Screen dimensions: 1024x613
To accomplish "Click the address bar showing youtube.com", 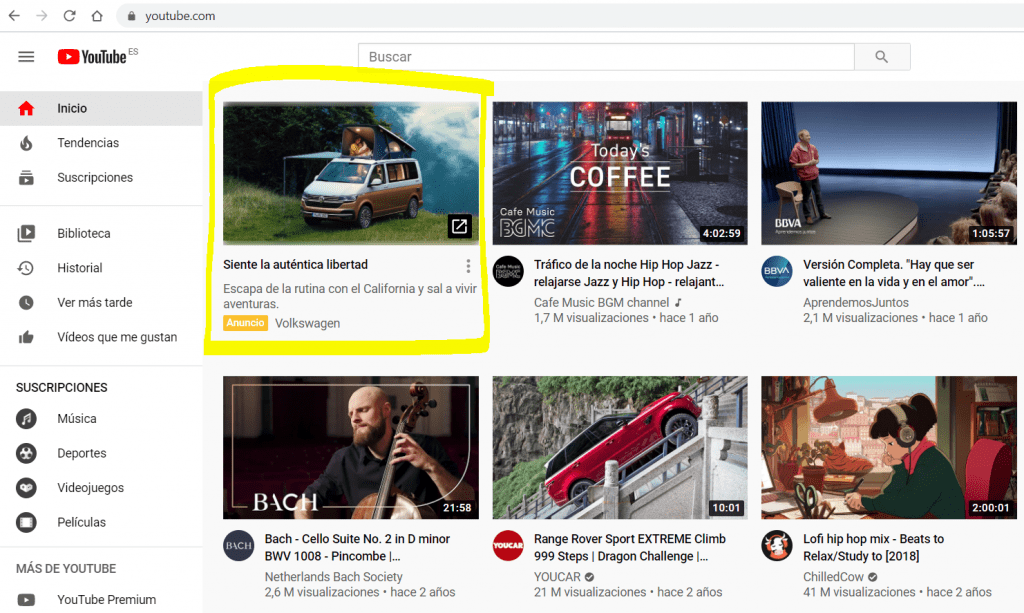I will click(568, 16).
